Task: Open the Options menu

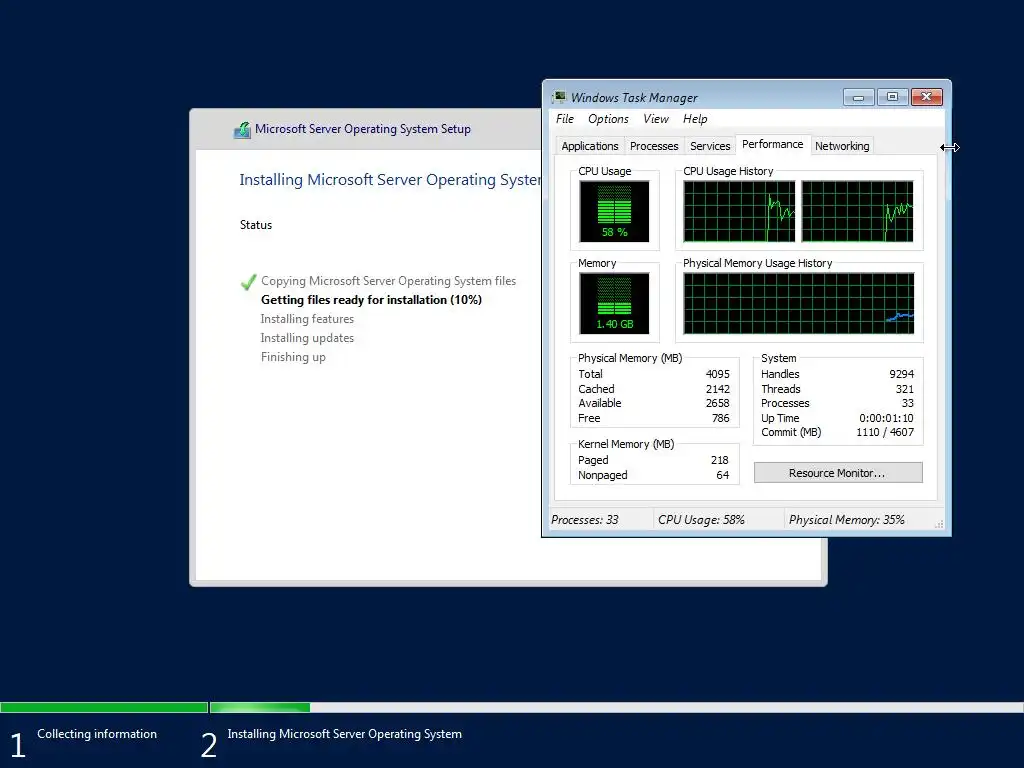Action: pyautogui.click(x=608, y=119)
